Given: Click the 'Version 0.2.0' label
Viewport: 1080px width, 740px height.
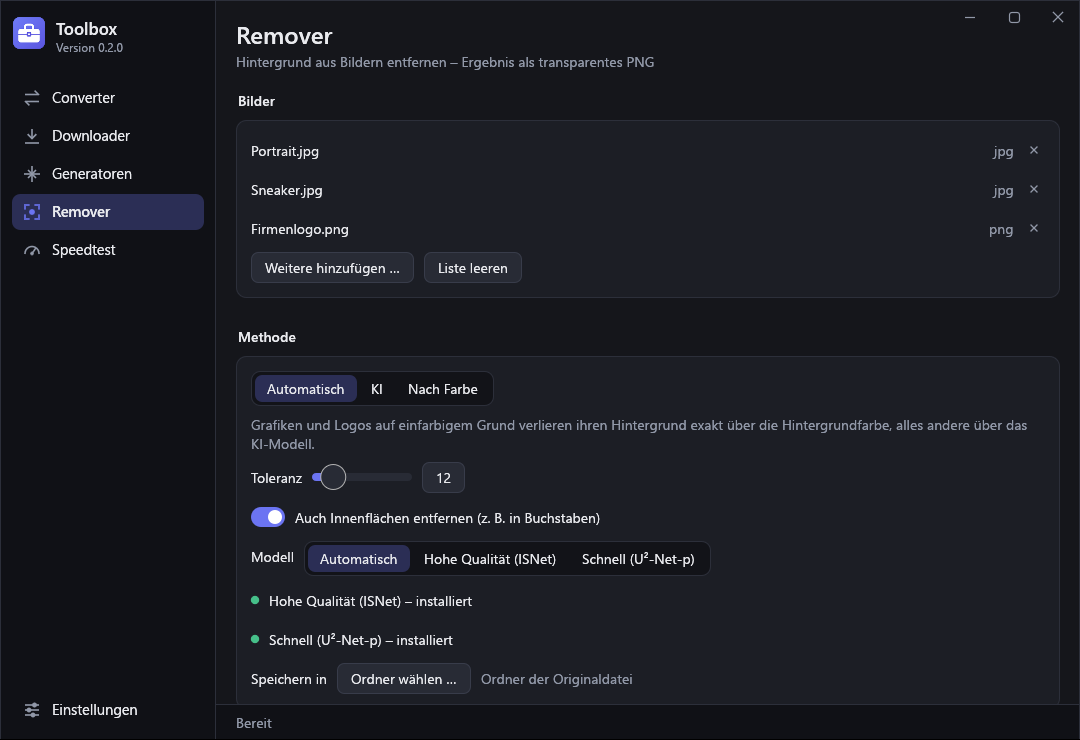Looking at the screenshot, I should (90, 48).
